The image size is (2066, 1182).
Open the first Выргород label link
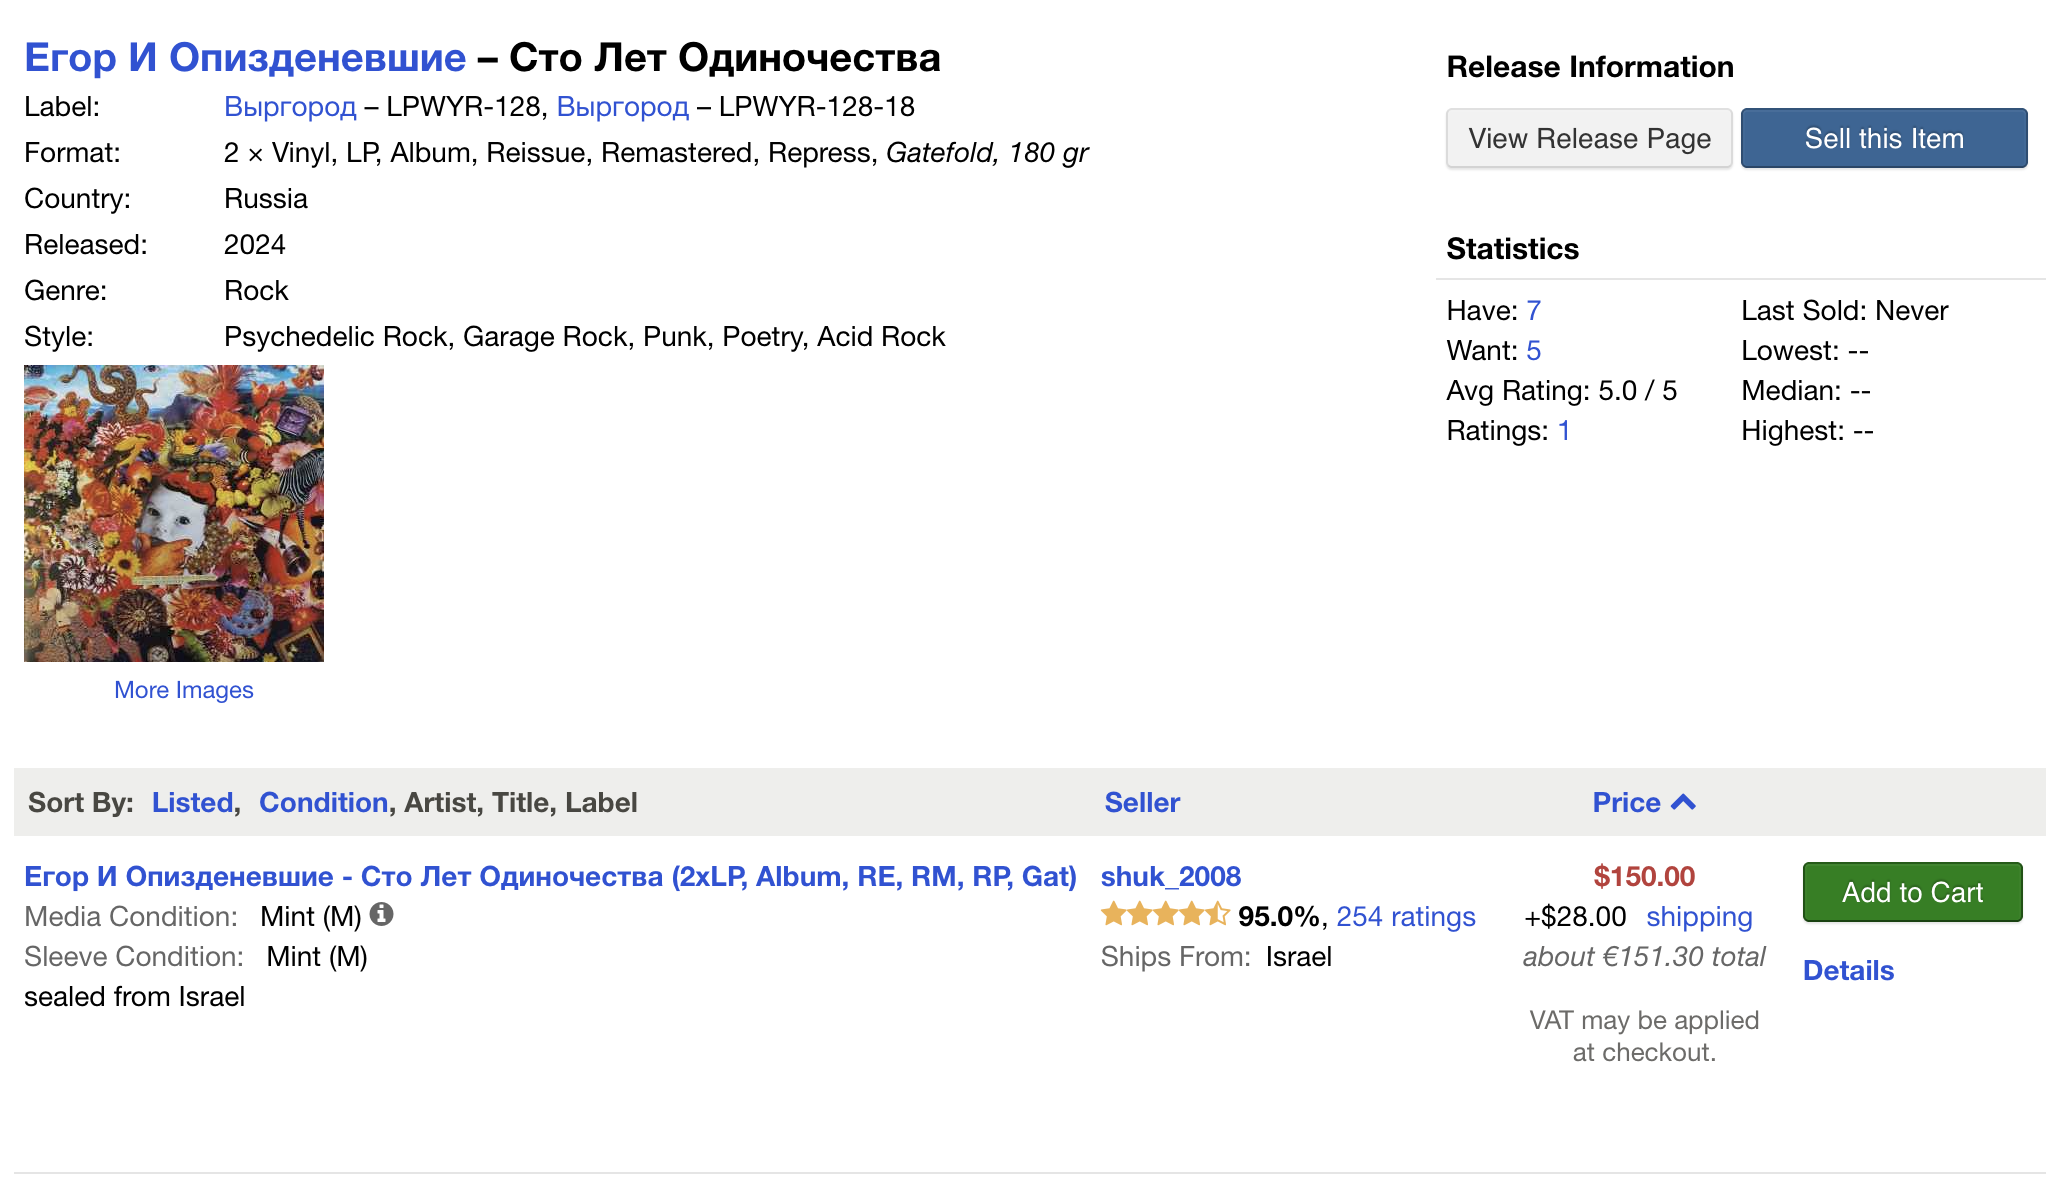tap(290, 107)
